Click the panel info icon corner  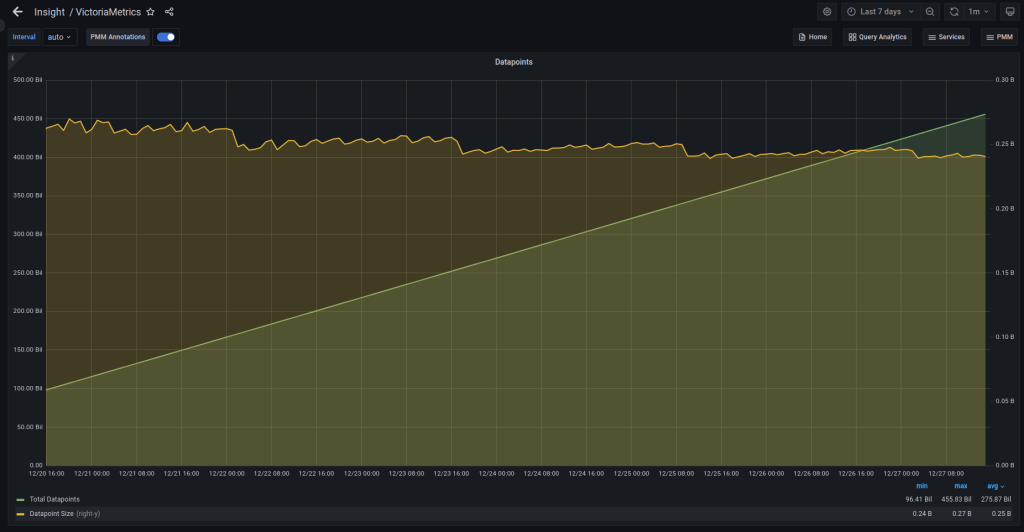[x=12, y=58]
